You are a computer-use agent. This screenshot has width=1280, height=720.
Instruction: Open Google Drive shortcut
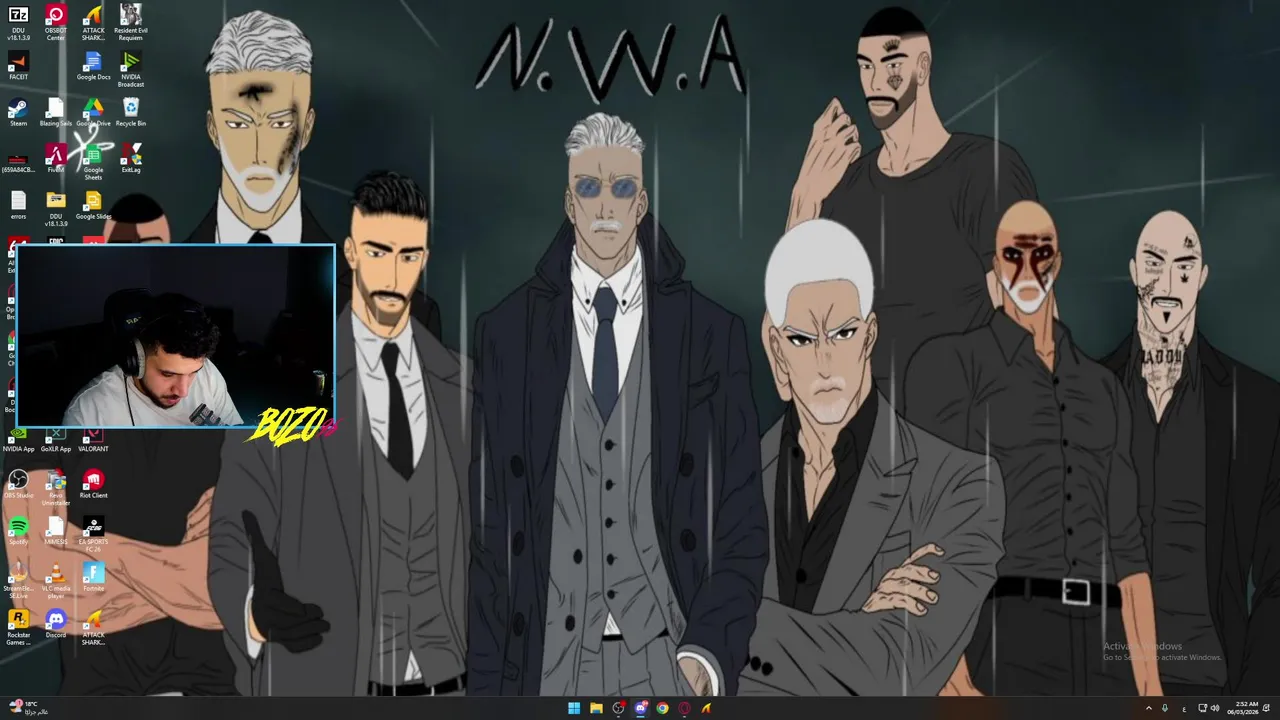[93, 112]
